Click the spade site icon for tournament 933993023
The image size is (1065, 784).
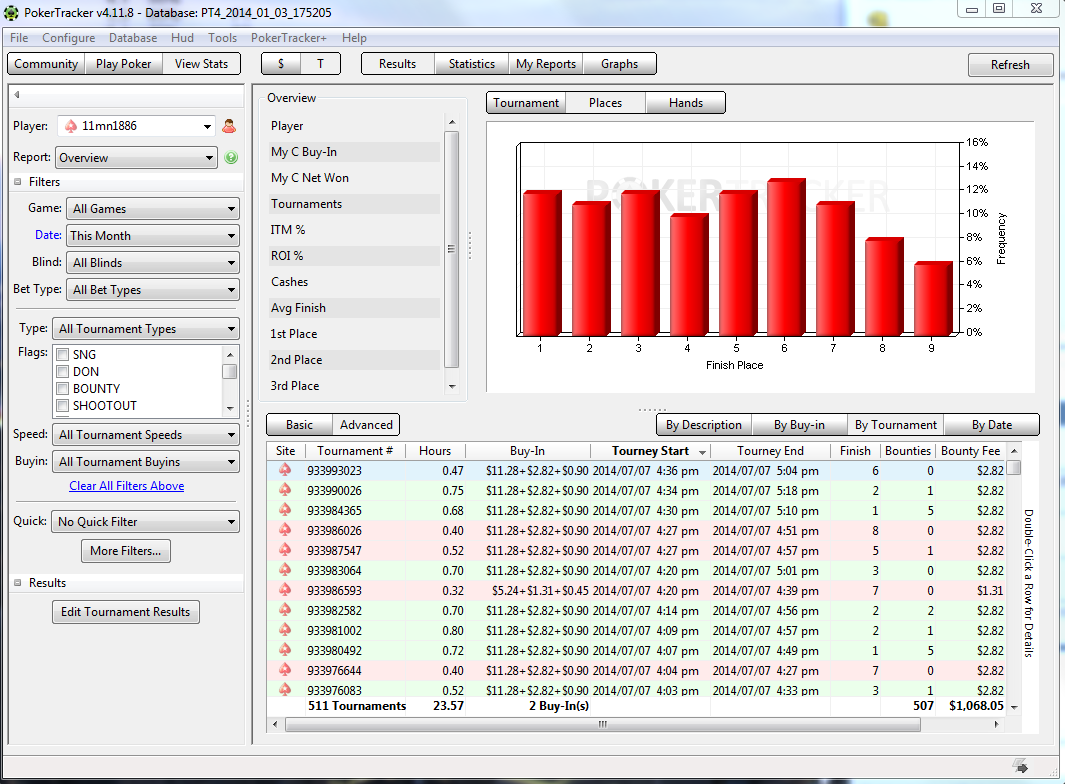pos(285,470)
